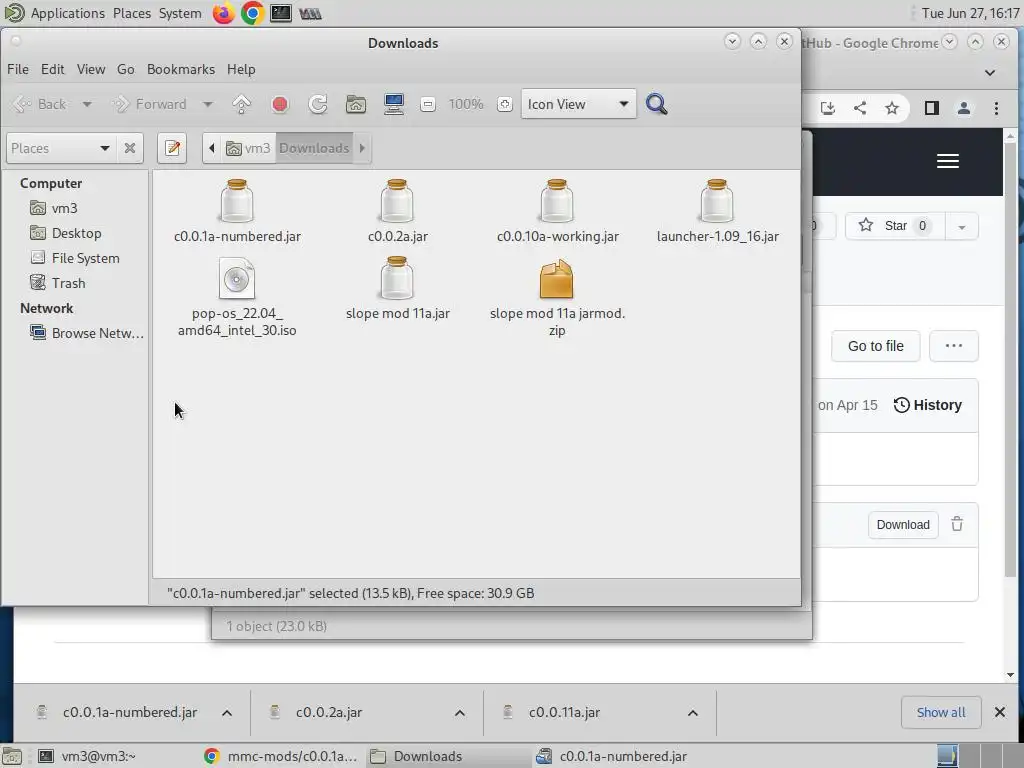Click the Computer toolbar icon
Viewport: 1024px width, 768px height.
(394, 104)
